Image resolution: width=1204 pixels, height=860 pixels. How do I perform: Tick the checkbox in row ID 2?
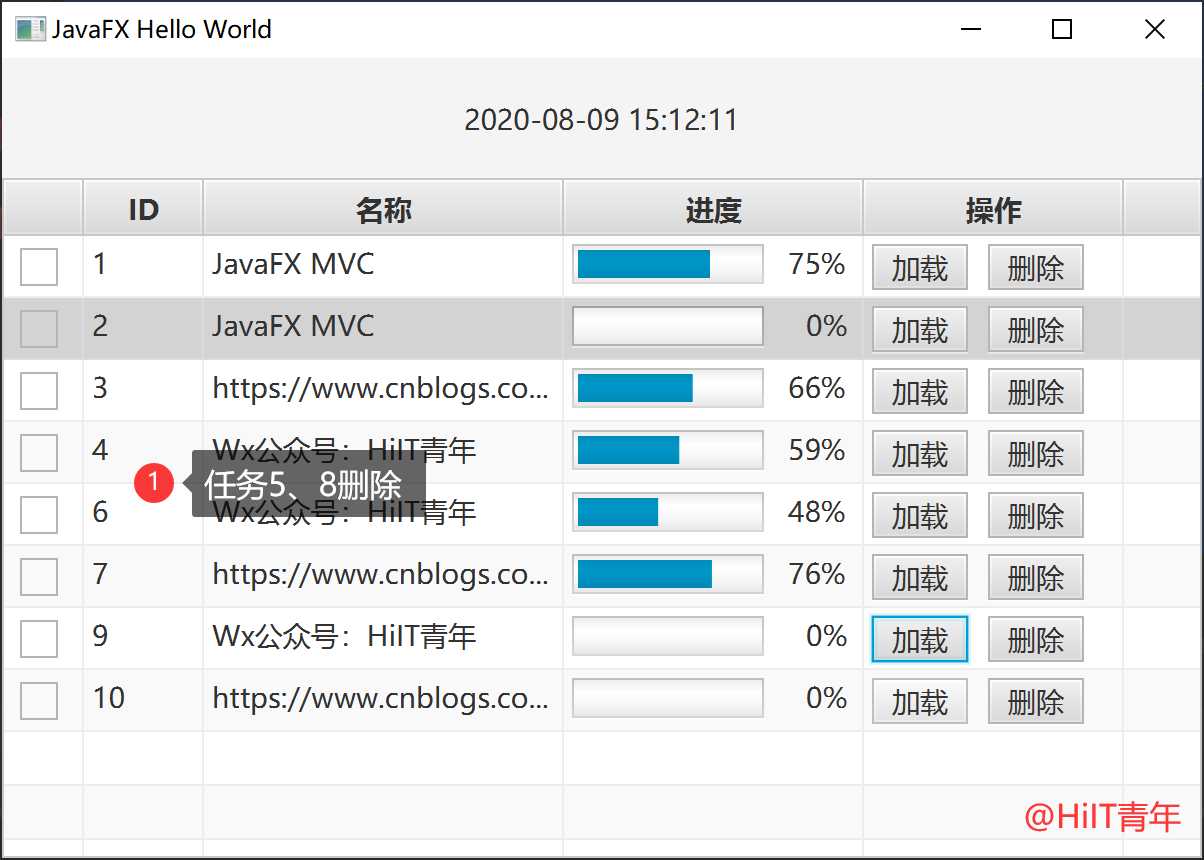coord(39,329)
